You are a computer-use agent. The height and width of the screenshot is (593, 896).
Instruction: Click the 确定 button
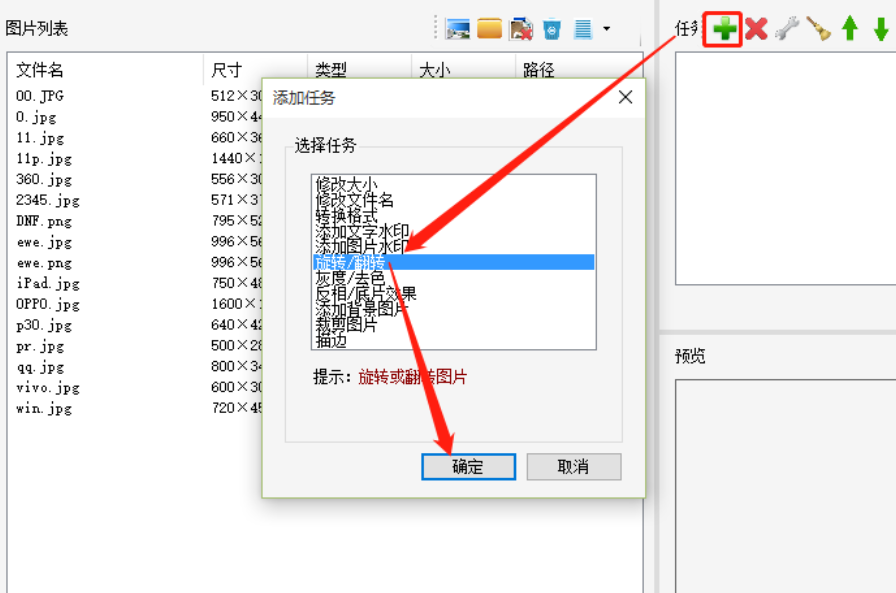point(469,467)
